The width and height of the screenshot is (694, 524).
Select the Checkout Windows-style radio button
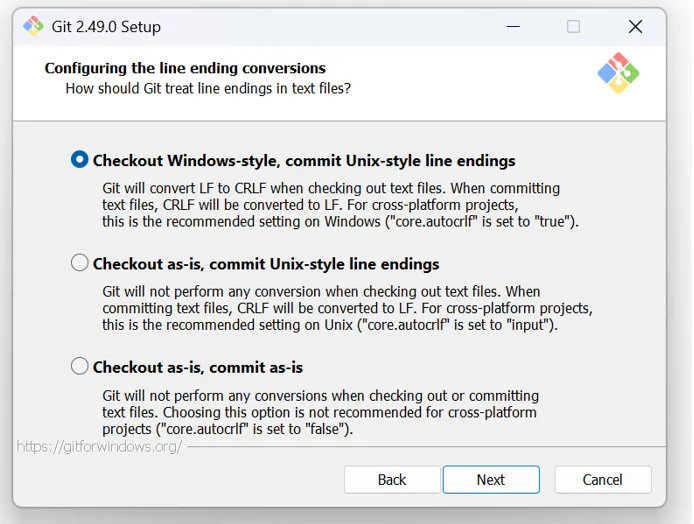[x=80, y=160]
